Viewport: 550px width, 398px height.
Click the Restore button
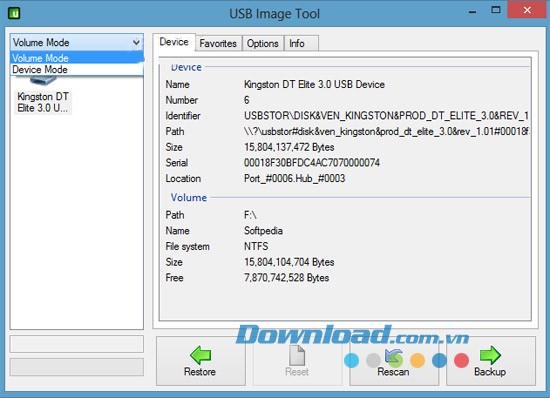coord(201,361)
